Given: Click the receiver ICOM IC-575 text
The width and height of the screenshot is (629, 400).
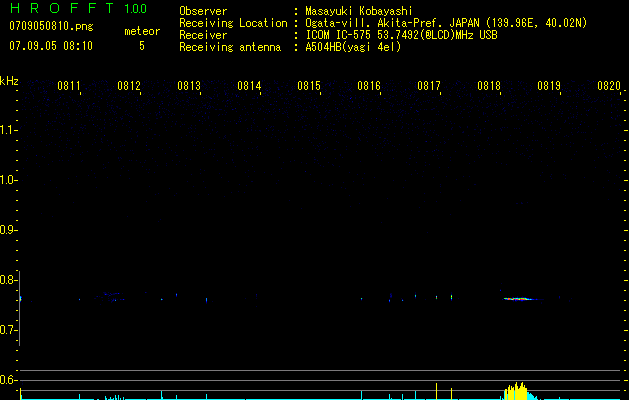Looking at the screenshot, I should (x=401, y=35).
